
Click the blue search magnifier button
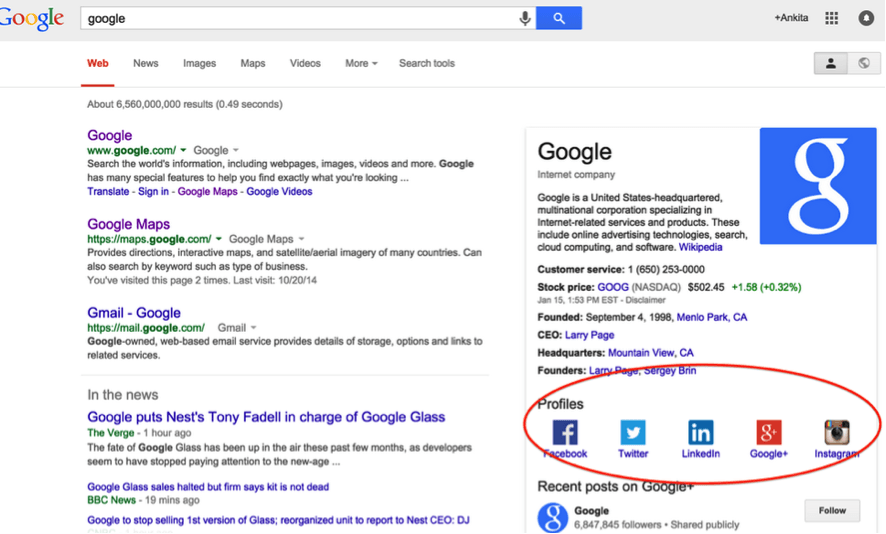click(x=558, y=18)
